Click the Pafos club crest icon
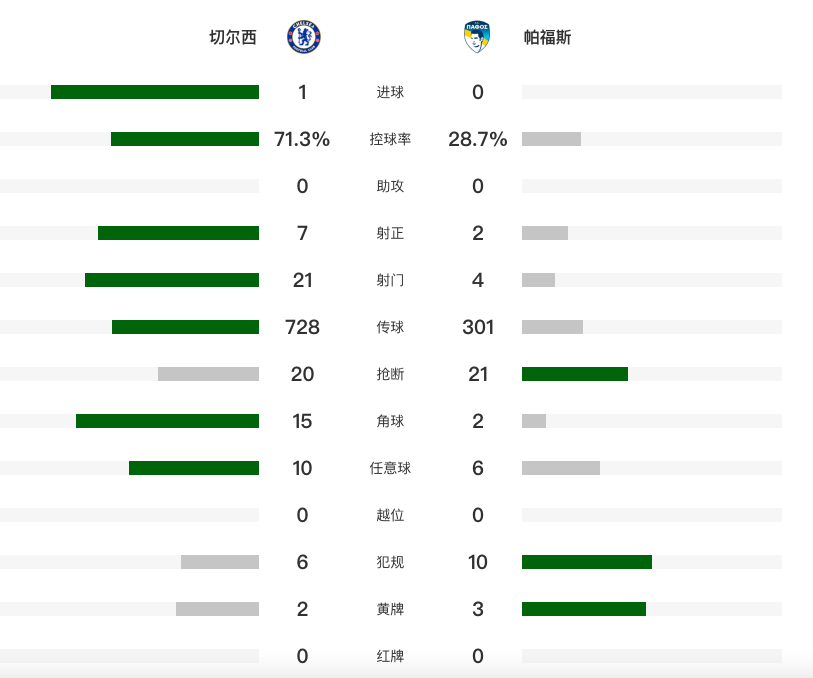Screen dimensions: 813x678 pos(477,37)
